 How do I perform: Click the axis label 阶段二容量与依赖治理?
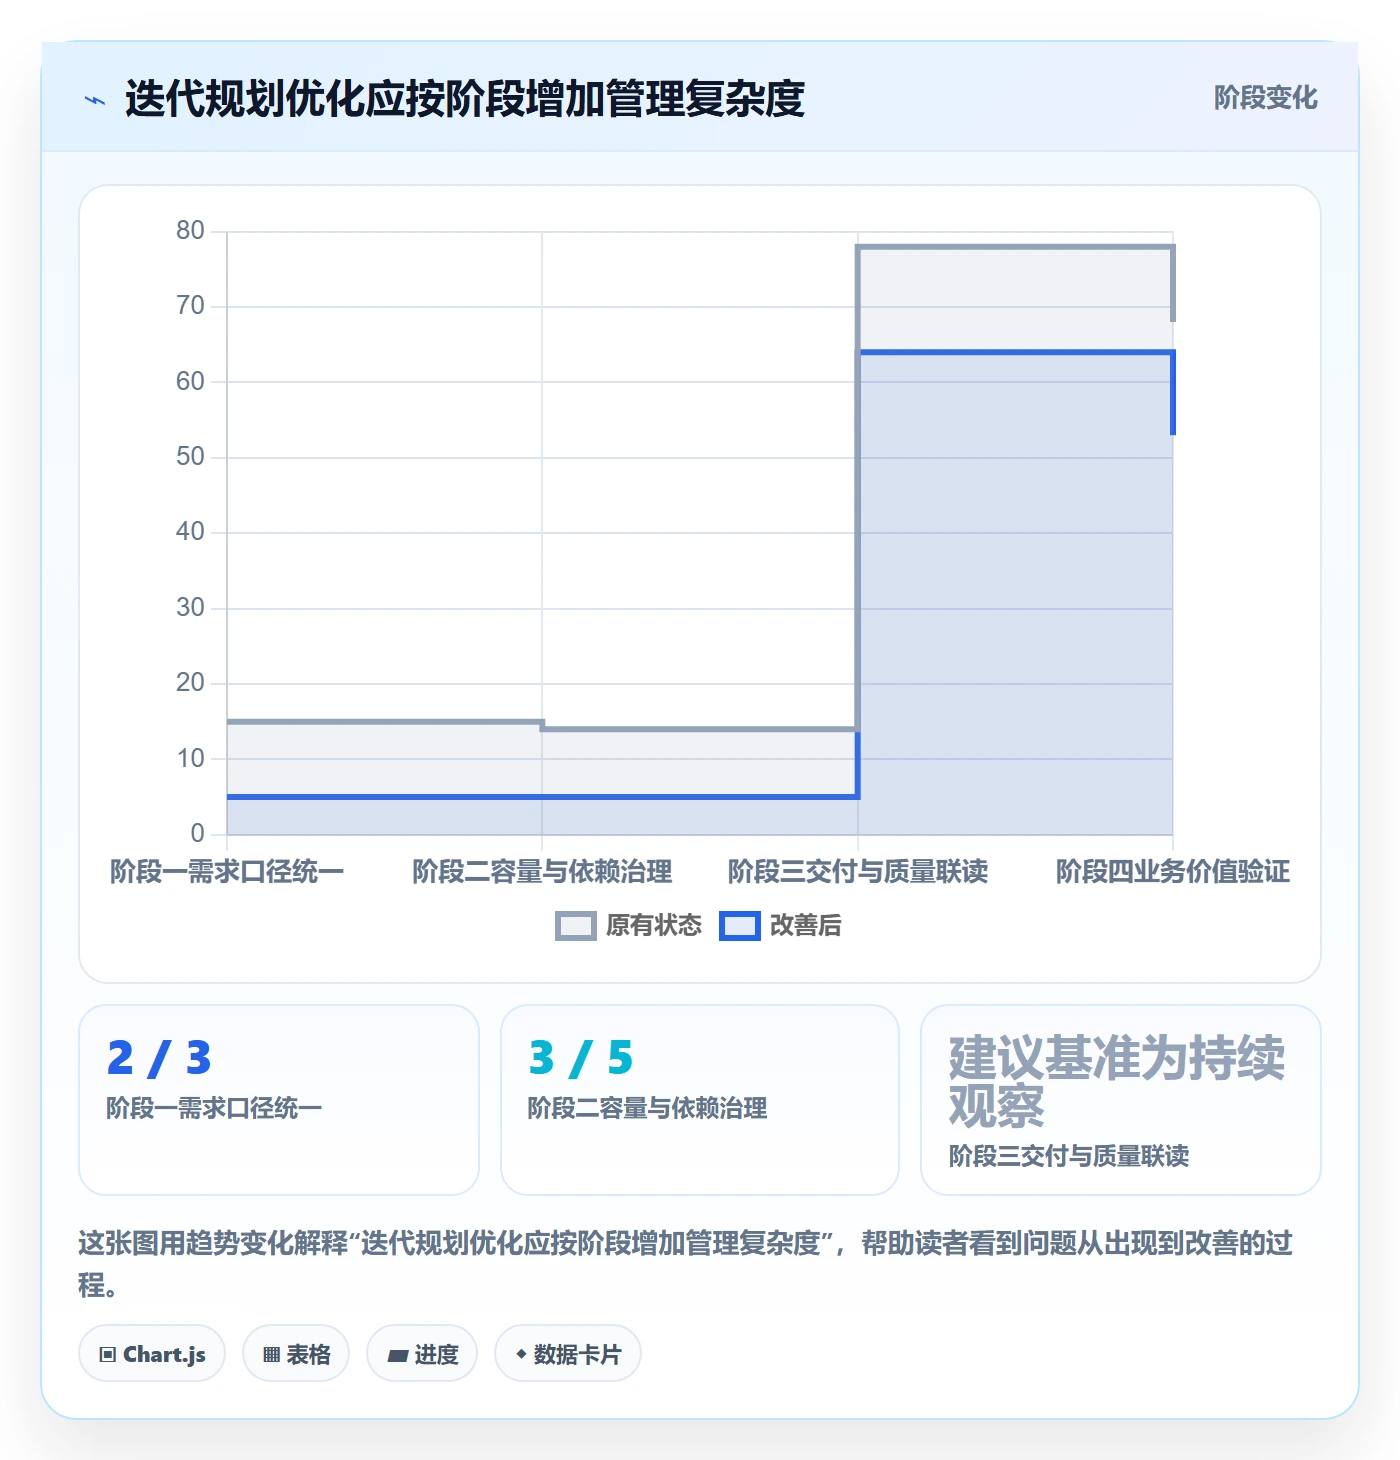(542, 872)
